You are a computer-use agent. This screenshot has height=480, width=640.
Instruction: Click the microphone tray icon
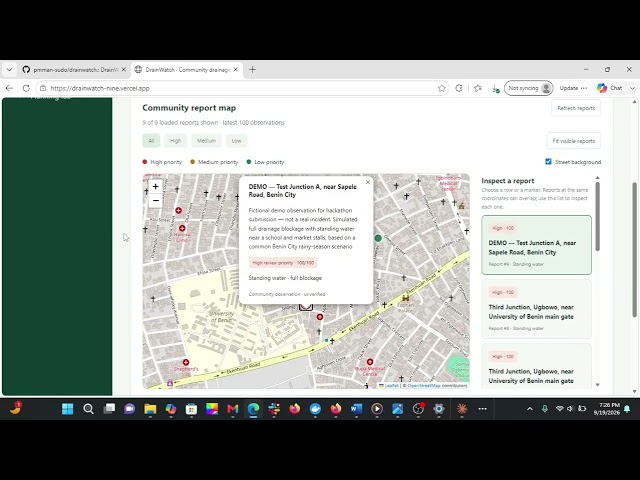[x=545, y=409]
